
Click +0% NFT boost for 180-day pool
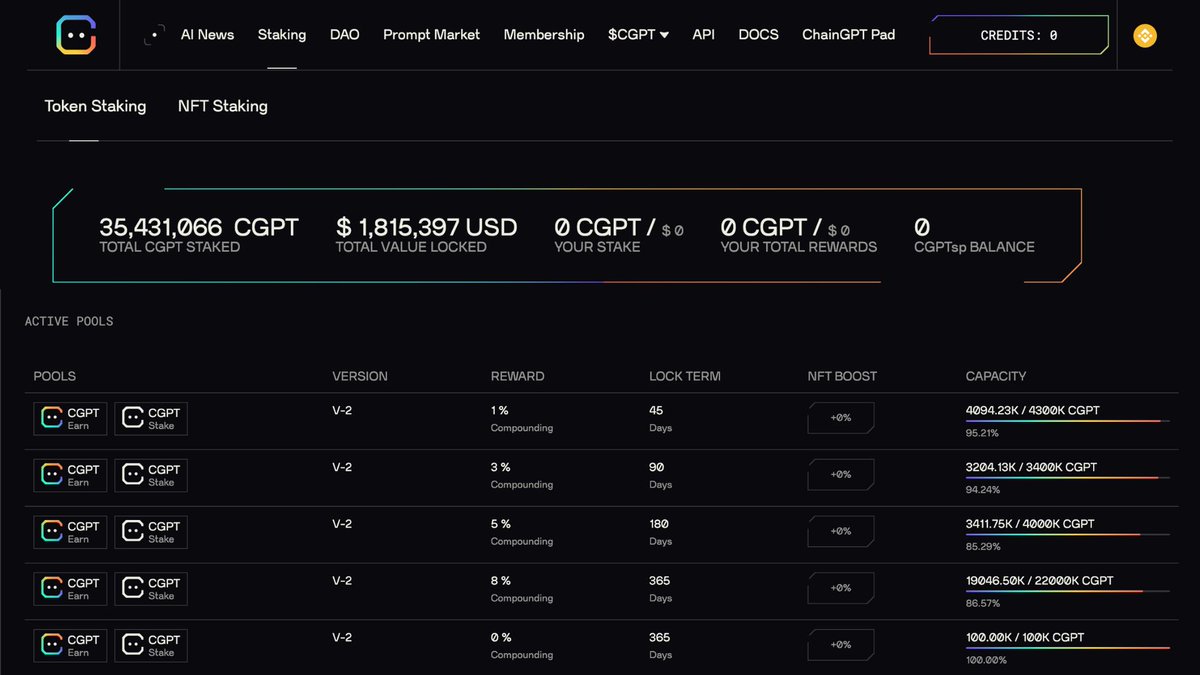pos(841,532)
